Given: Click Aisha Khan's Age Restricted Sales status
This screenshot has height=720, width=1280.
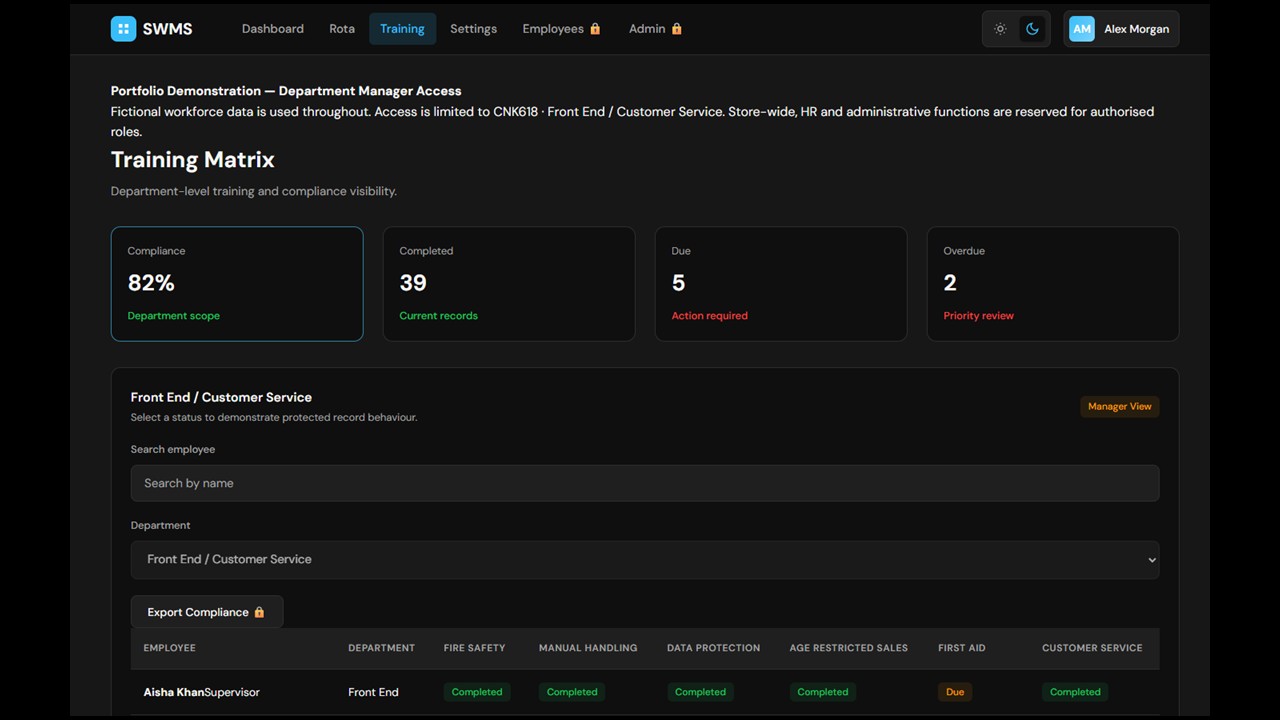Looking at the screenshot, I should tap(823, 692).
